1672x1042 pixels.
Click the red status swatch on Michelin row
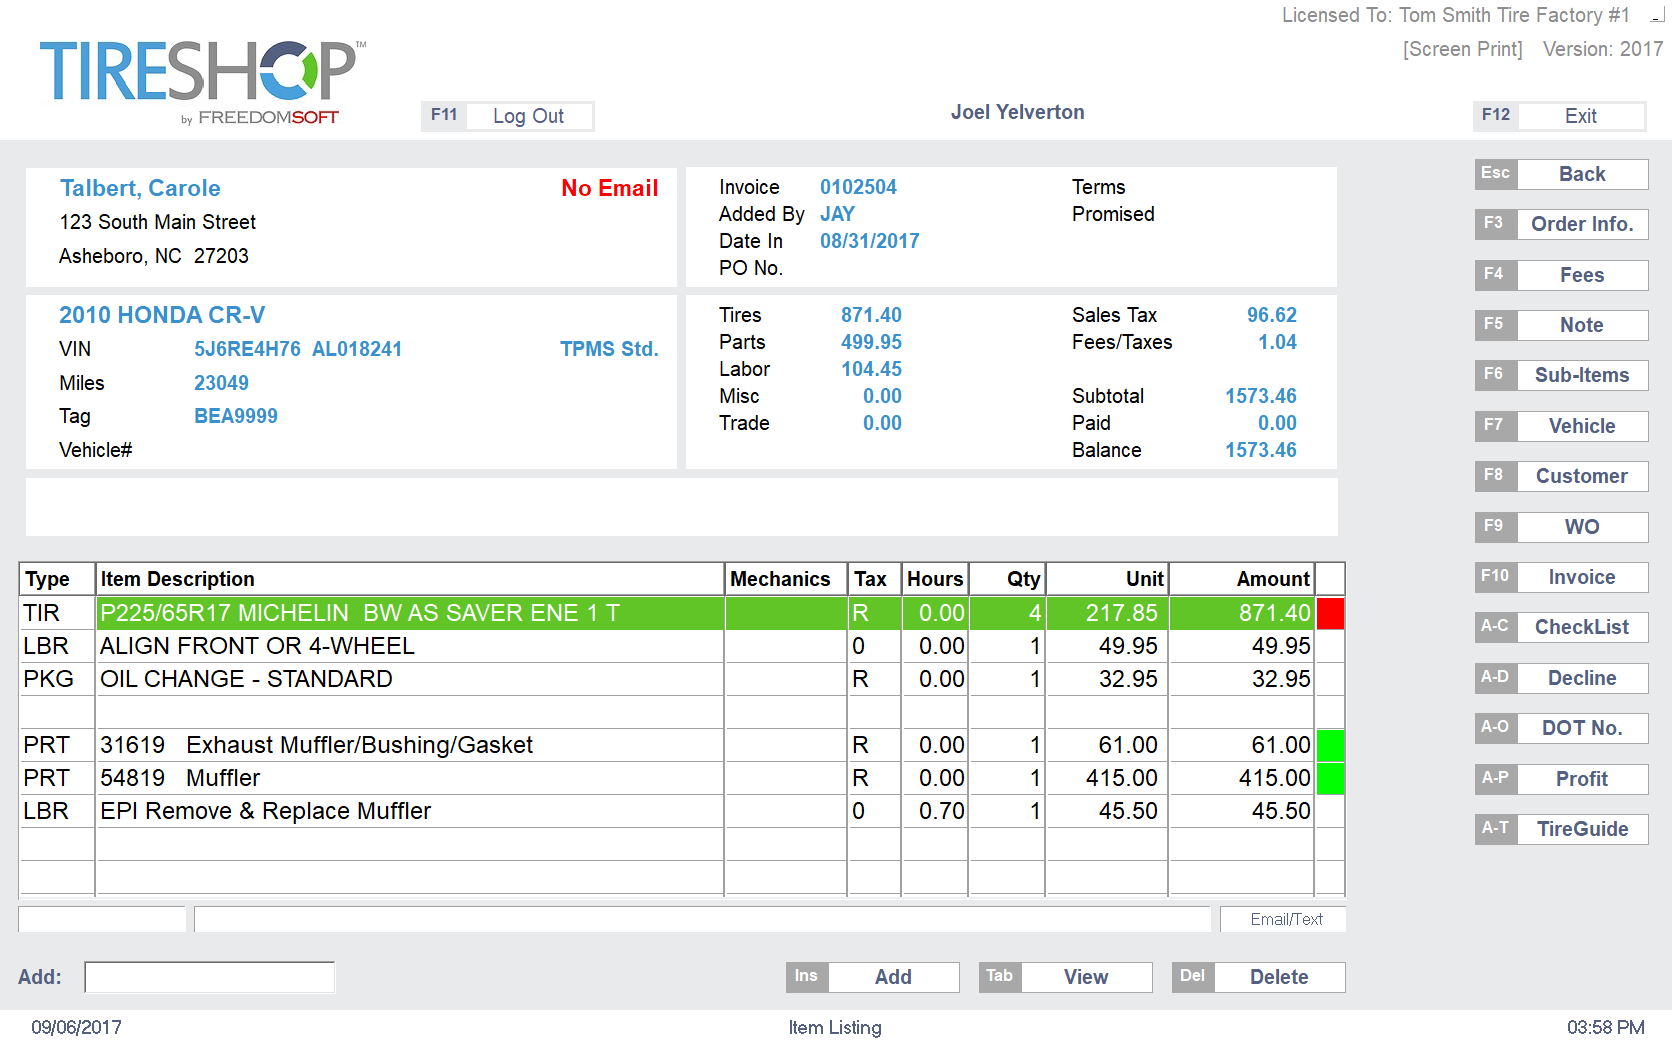1330,613
